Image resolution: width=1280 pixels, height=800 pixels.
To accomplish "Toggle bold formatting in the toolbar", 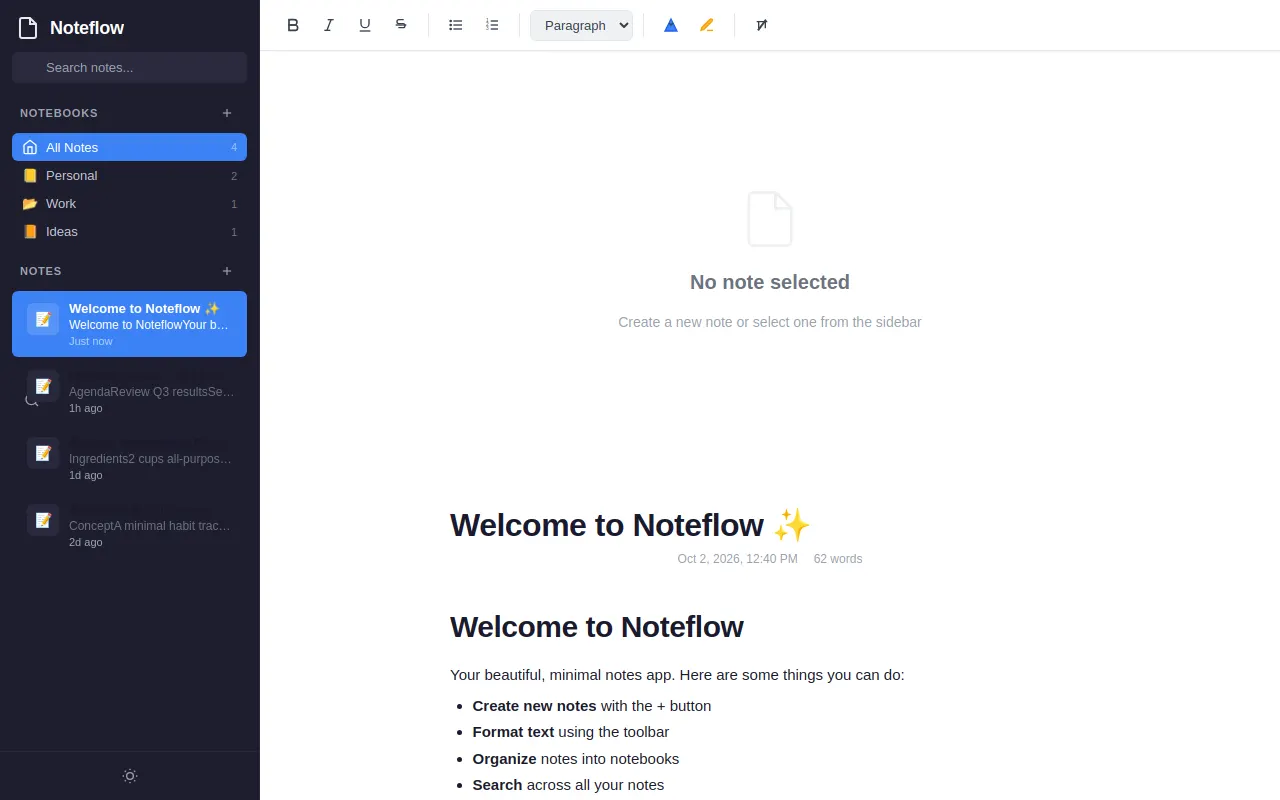I will click(293, 25).
